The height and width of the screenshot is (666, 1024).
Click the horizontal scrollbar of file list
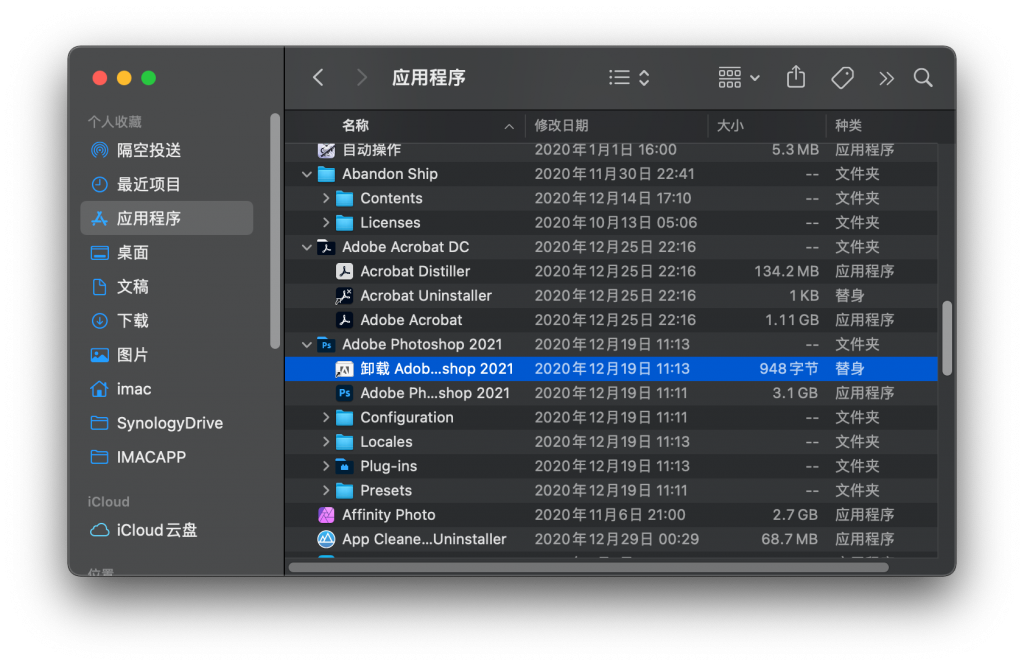coord(588,567)
